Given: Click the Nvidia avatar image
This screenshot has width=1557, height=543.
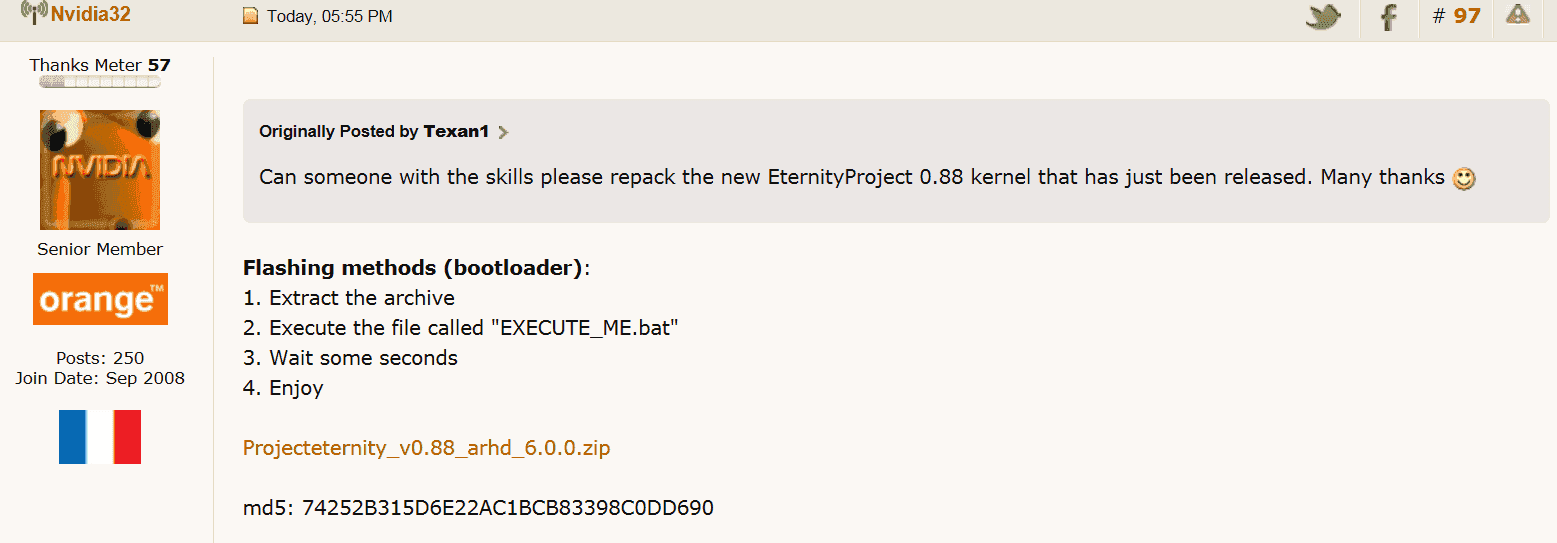Looking at the screenshot, I should (x=100, y=170).
